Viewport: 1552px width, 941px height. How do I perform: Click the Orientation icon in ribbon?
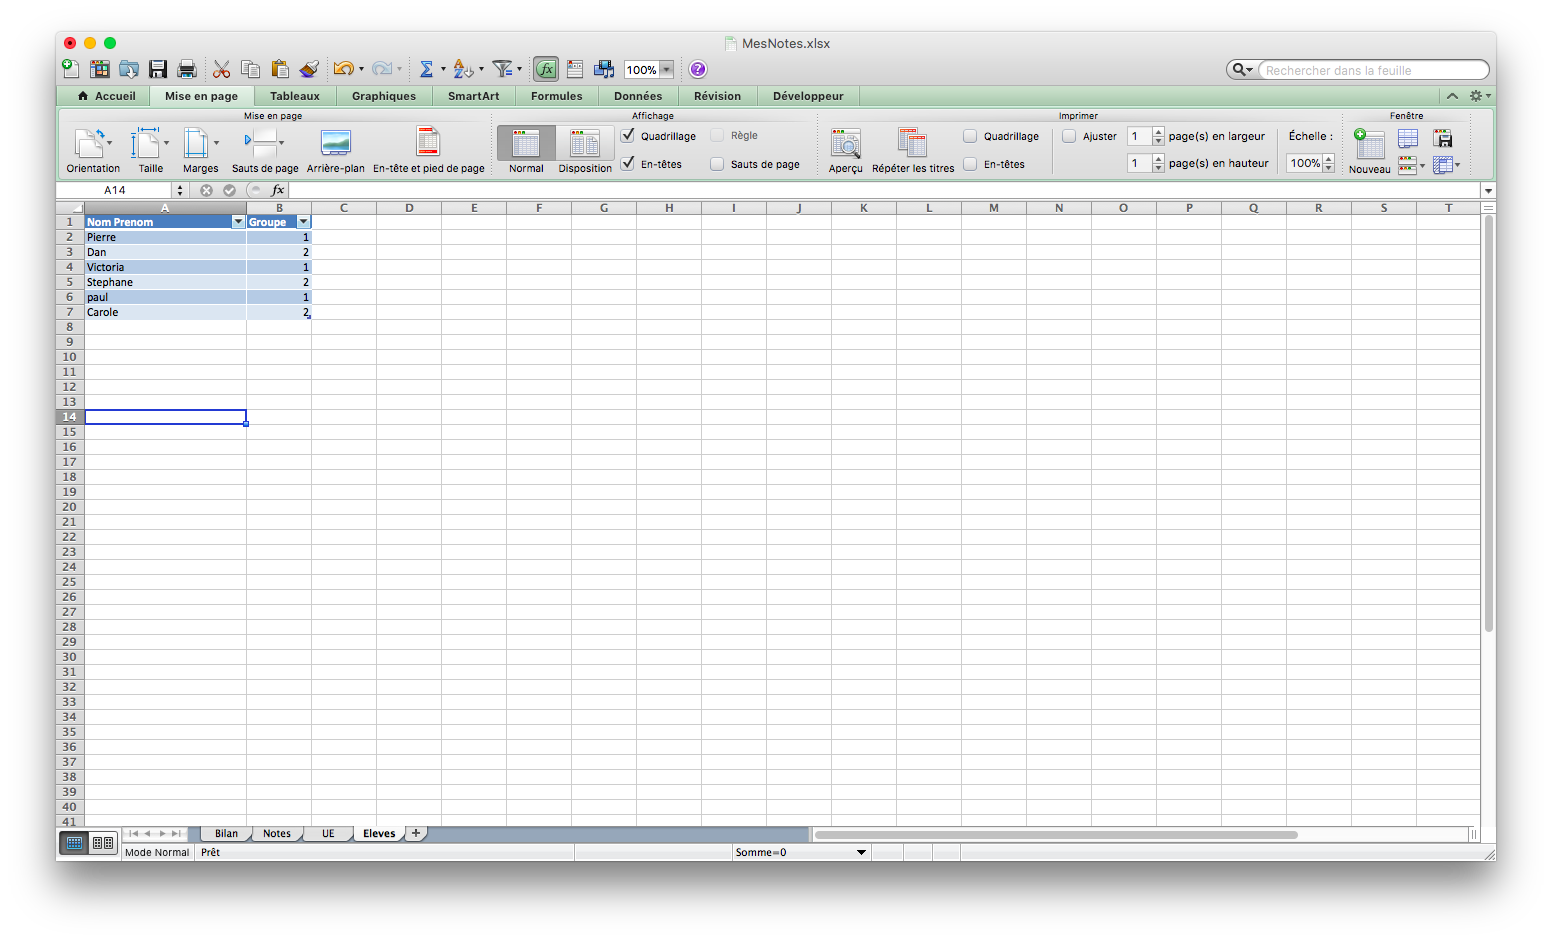pos(92,144)
